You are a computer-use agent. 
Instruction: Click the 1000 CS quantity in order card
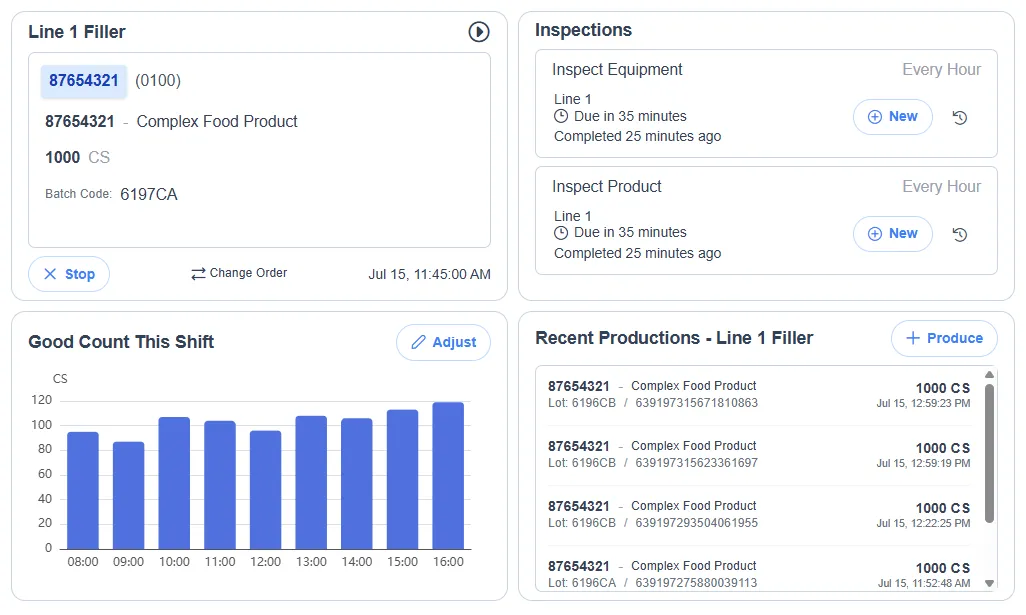[x=77, y=157]
